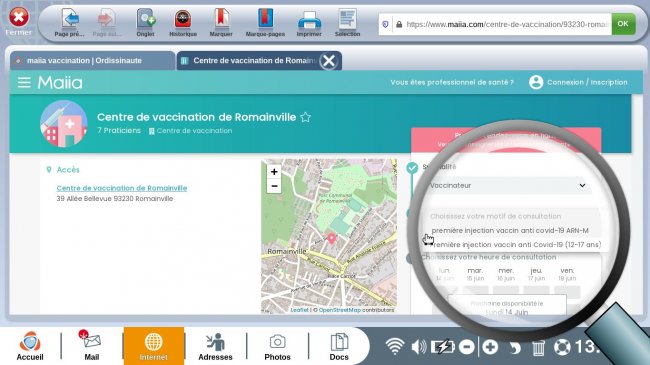Expand the Vaccinateur specialty dropdown
This screenshot has height=365, width=650.
[508, 185]
